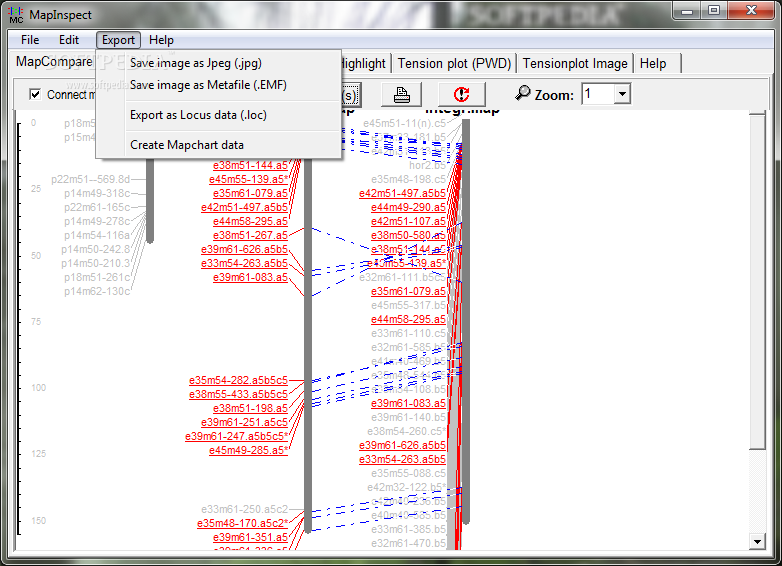Toggle the Connect markers checkbox
782x566 pixels.
pos(35,94)
